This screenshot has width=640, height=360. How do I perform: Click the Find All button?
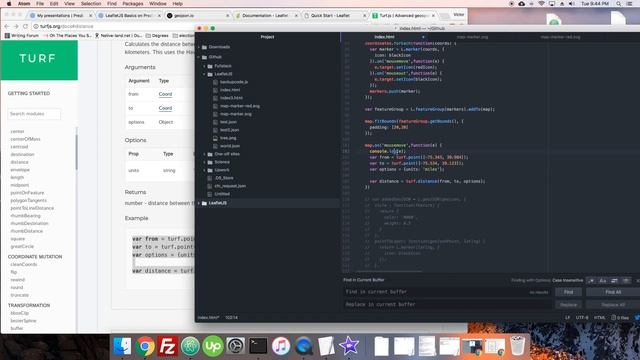point(613,292)
